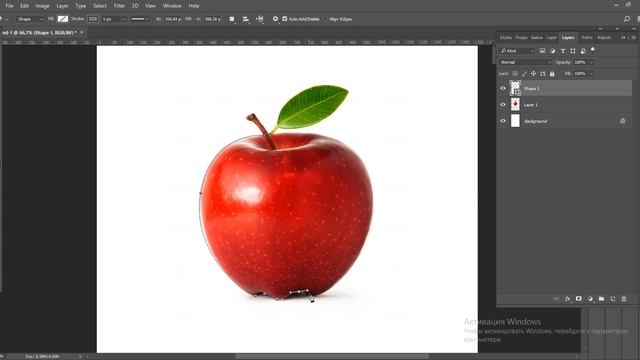The image size is (640, 360).
Task: Open the stroke line type dropdown
Action: (140, 19)
